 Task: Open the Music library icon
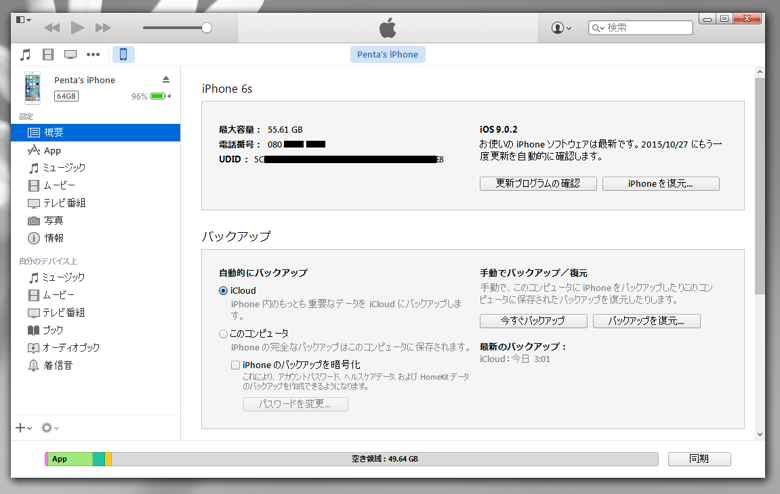25,55
